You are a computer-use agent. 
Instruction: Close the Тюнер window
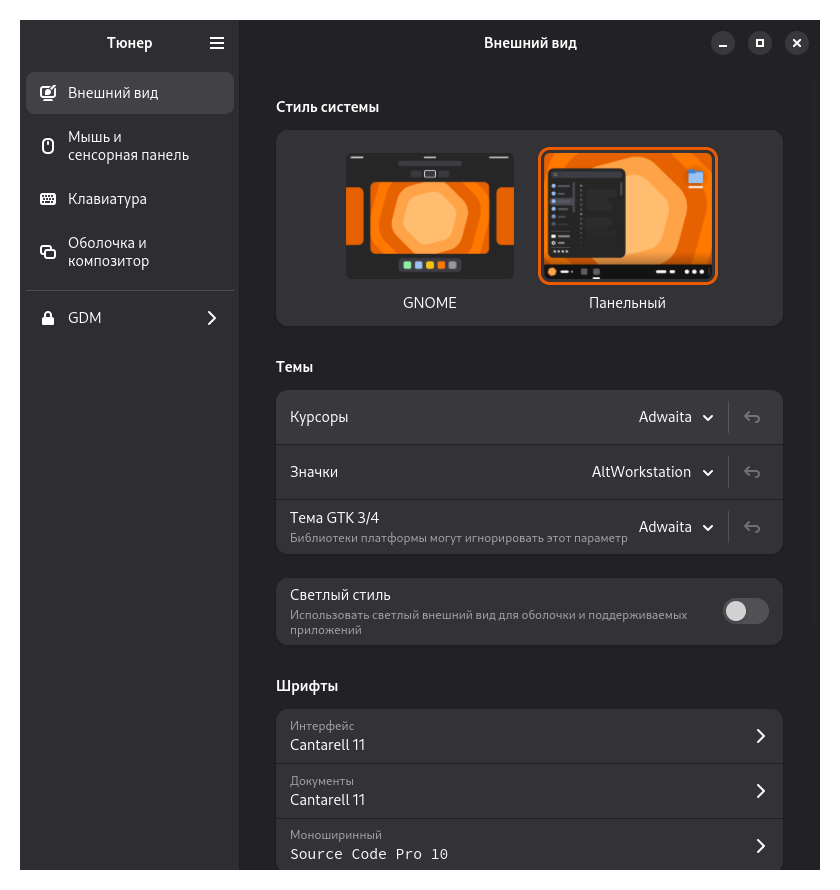pos(797,43)
